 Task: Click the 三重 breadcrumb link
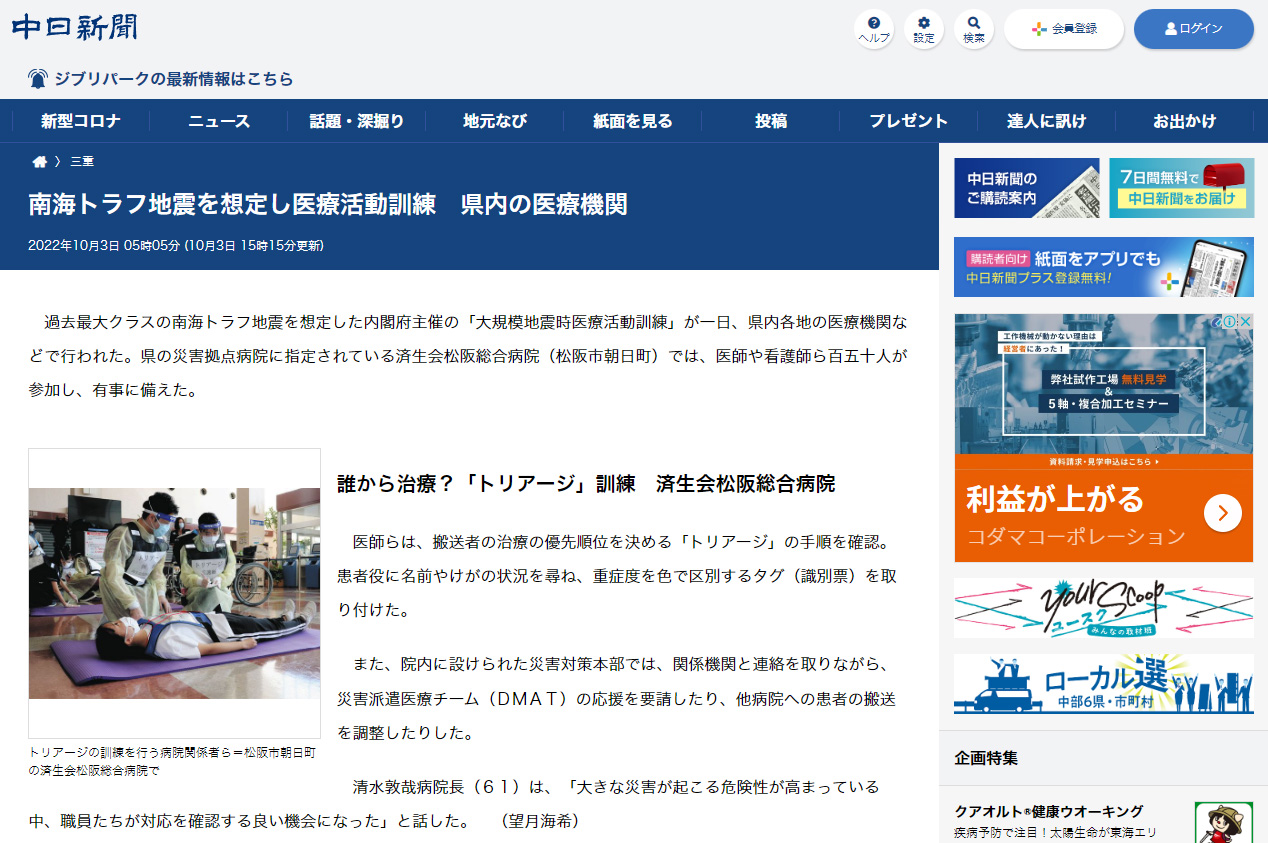(x=82, y=162)
